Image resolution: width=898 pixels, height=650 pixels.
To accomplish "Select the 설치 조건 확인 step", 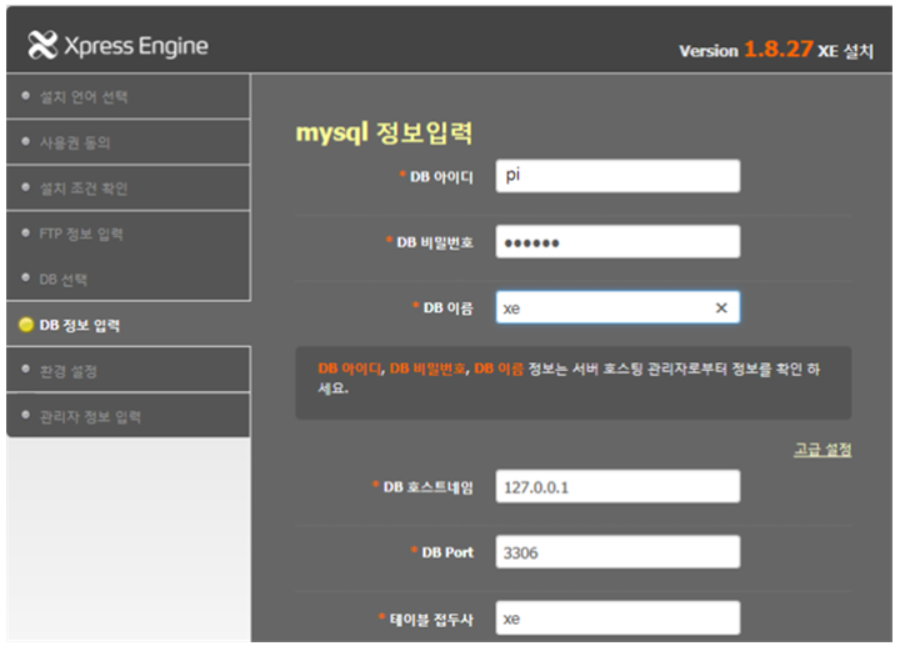I will point(128,188).
